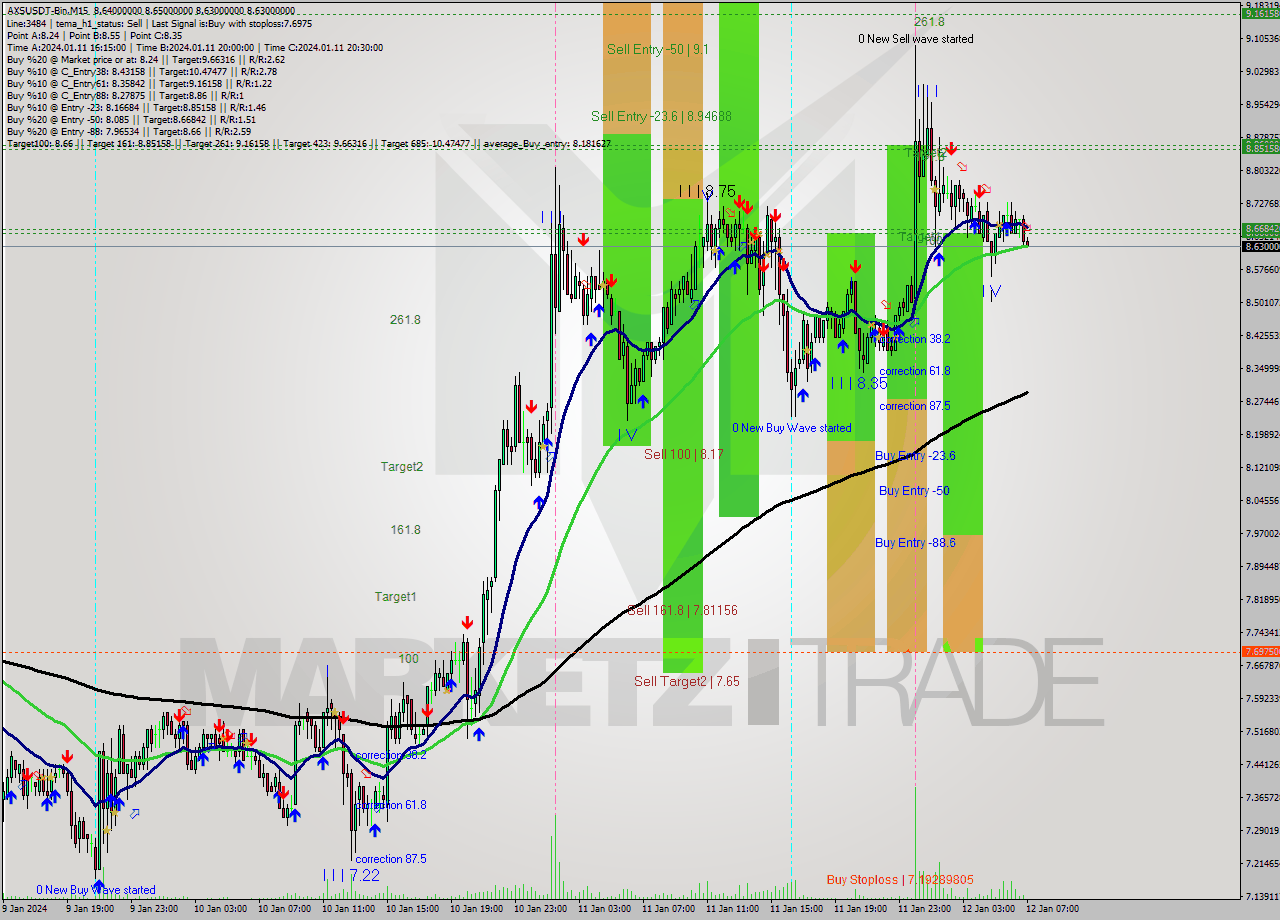The width and height of the screenshot is (1280, 920).
Task: Click the 'I I I 8.75' wave label
Action: (706, 191)
